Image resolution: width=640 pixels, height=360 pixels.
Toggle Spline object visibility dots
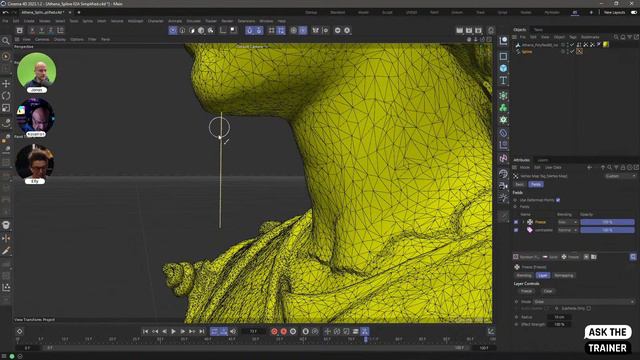pos(567,51)
